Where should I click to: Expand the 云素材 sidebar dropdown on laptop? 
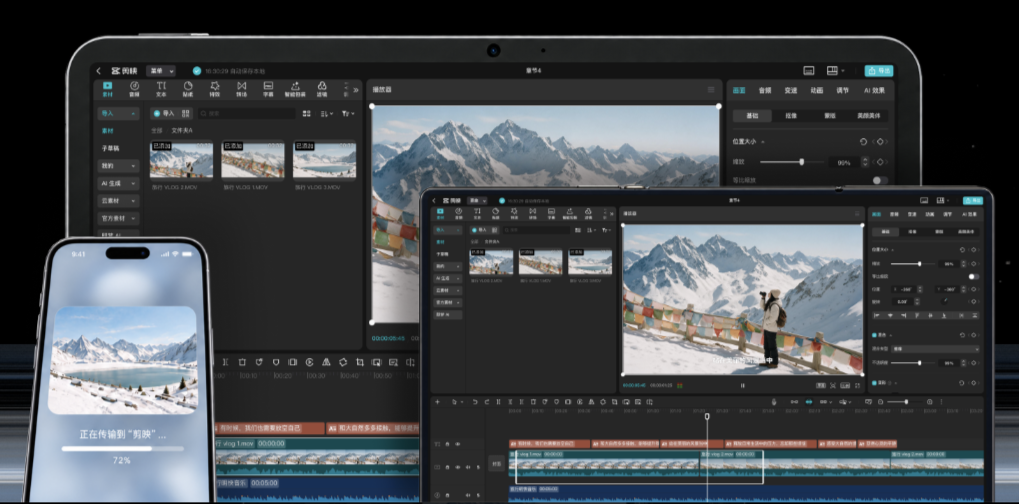coord(118,201)
